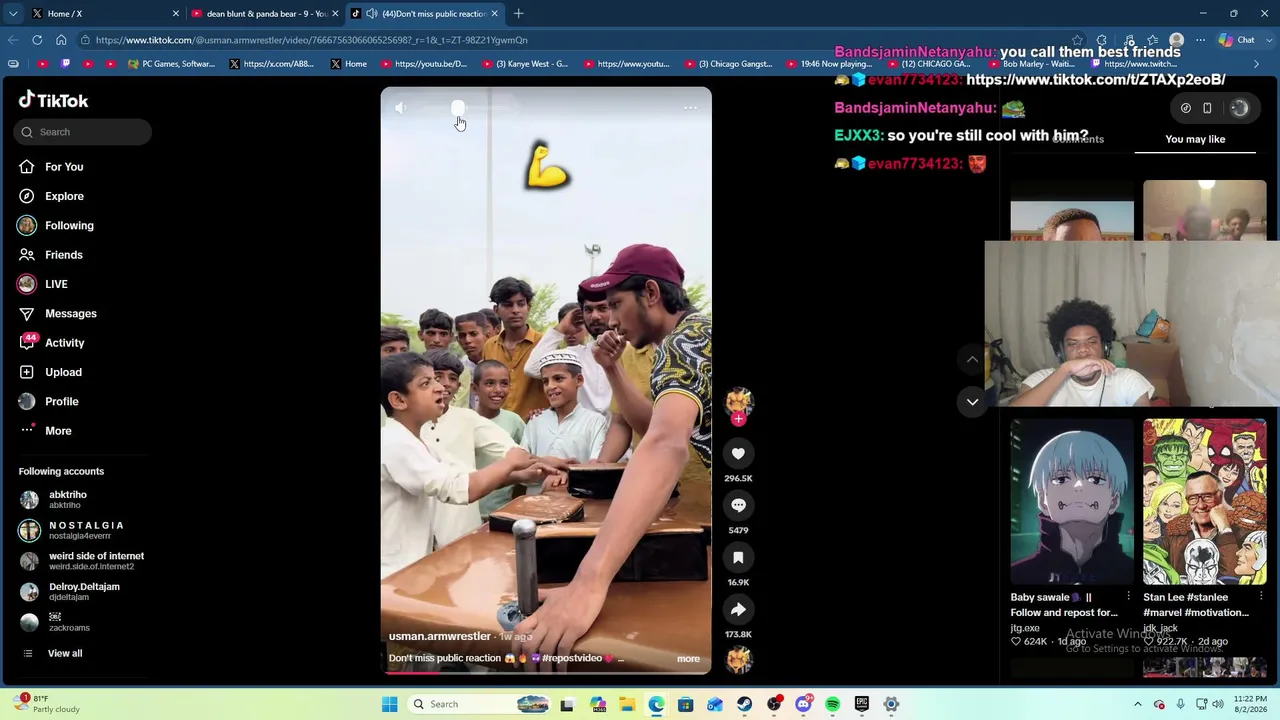Show hidden system tray icons
The height and width of the screenshot is (720, 1280).
click(1137, 705)
